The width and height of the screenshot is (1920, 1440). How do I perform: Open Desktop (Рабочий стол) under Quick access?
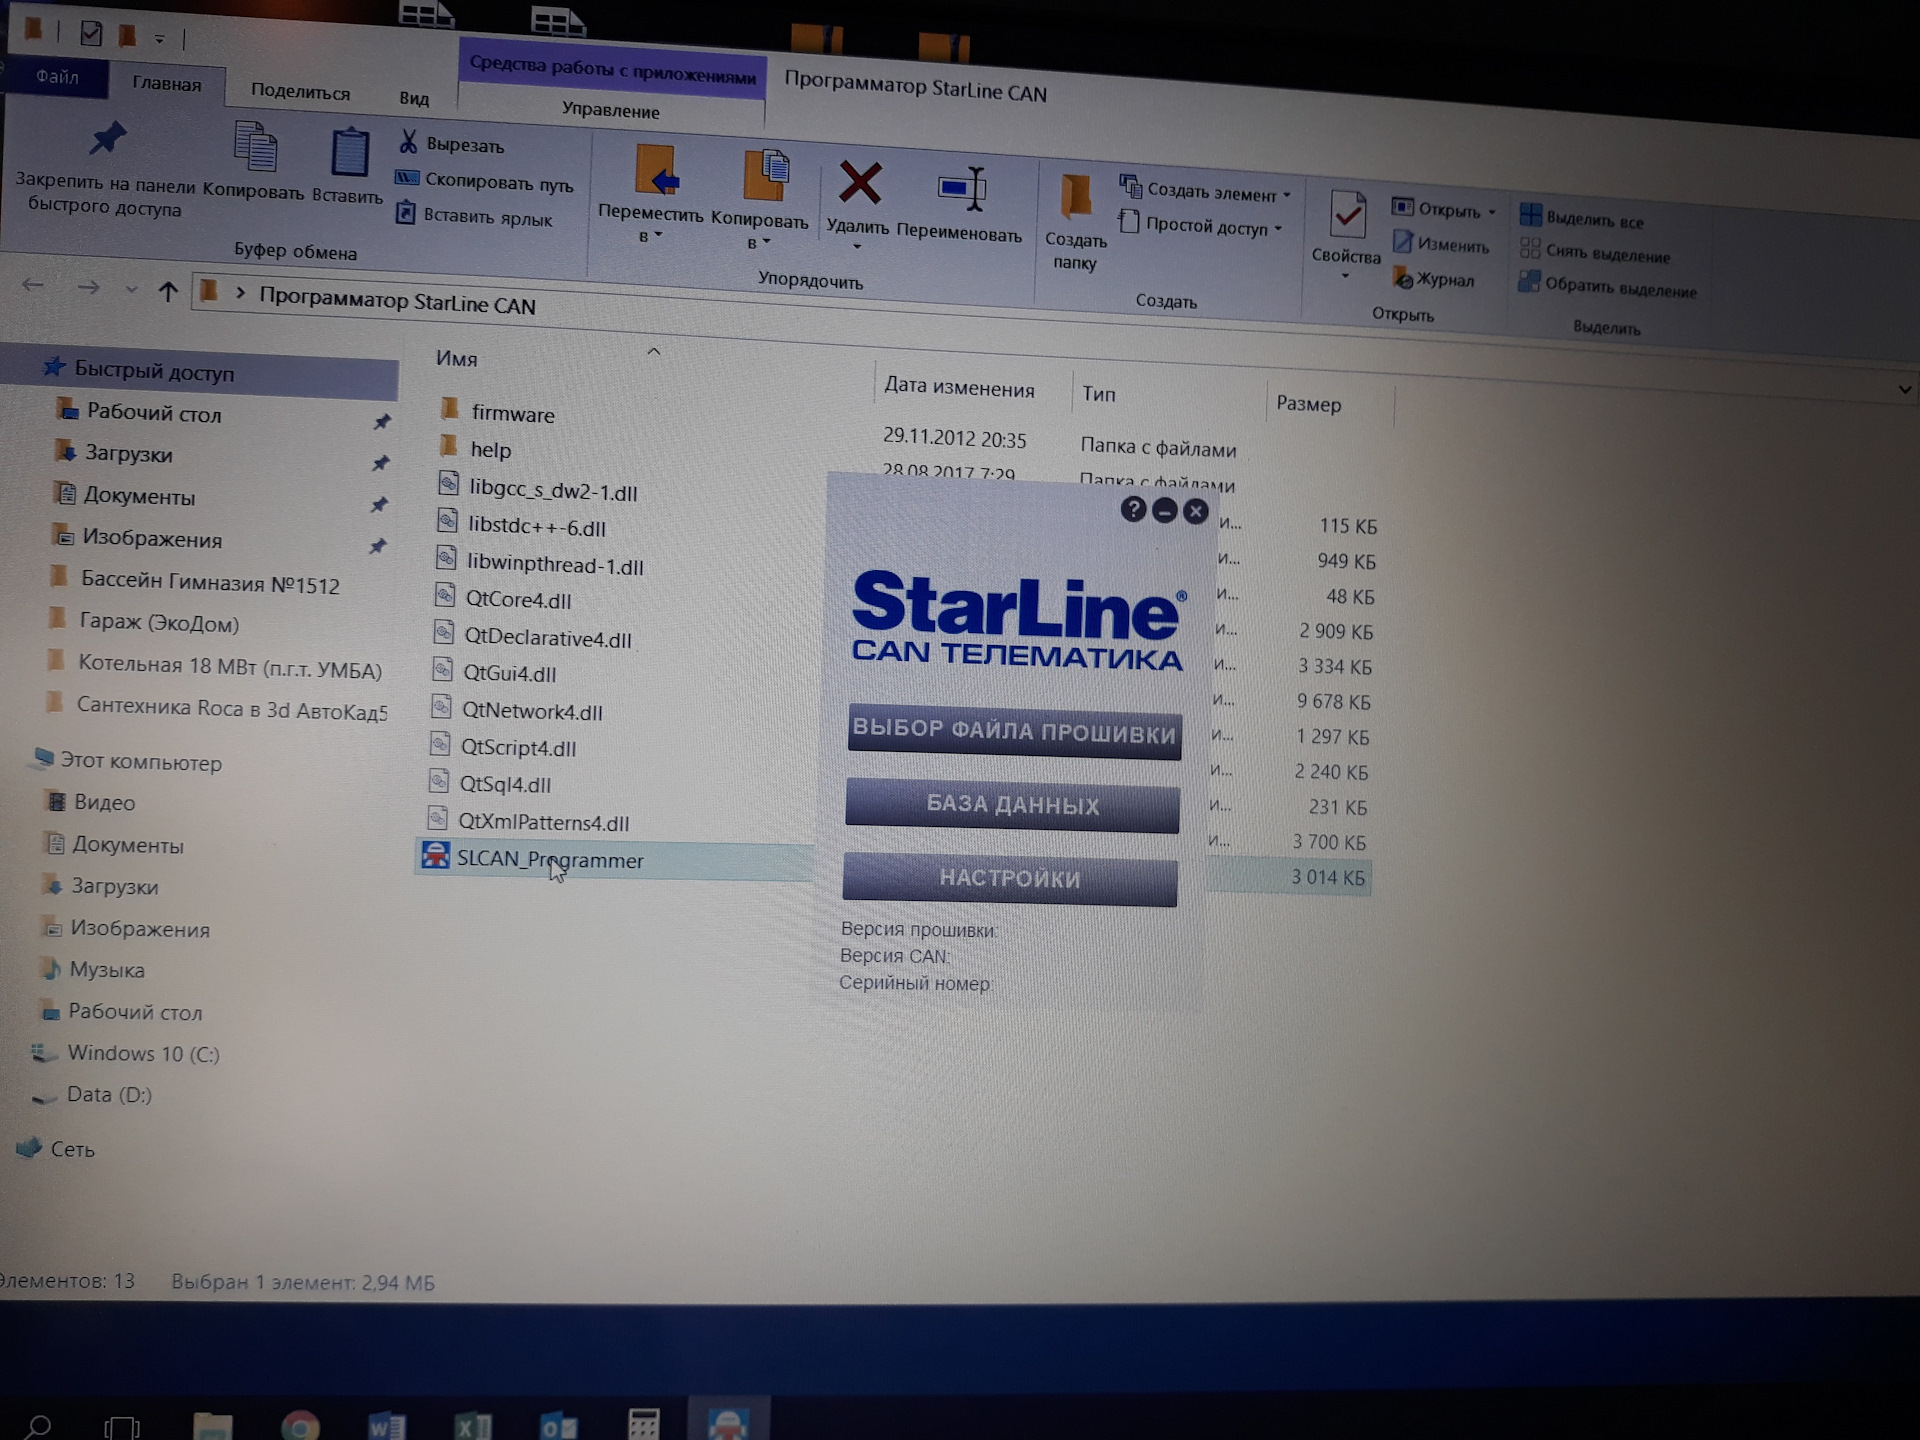click(x=153, y=413)
